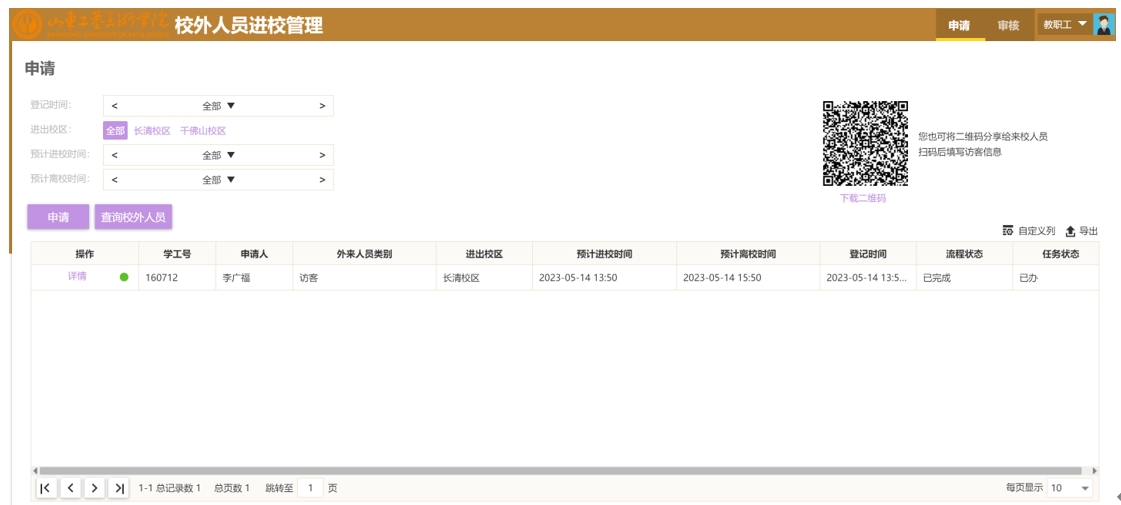The height and width of the screenshot is (505, 1121).
Task: Click the 自定义列 column settings icon
Action: pos(1008,231)
